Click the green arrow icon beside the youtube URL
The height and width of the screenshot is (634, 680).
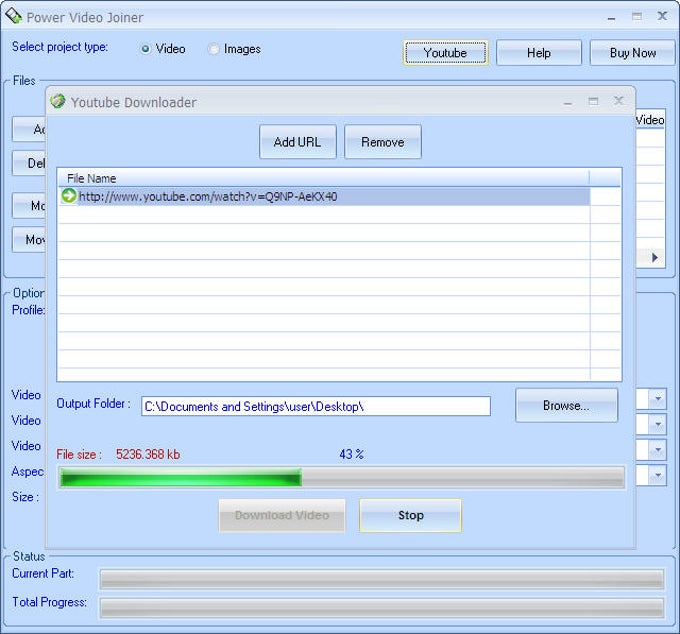click(x=69, y=196)
